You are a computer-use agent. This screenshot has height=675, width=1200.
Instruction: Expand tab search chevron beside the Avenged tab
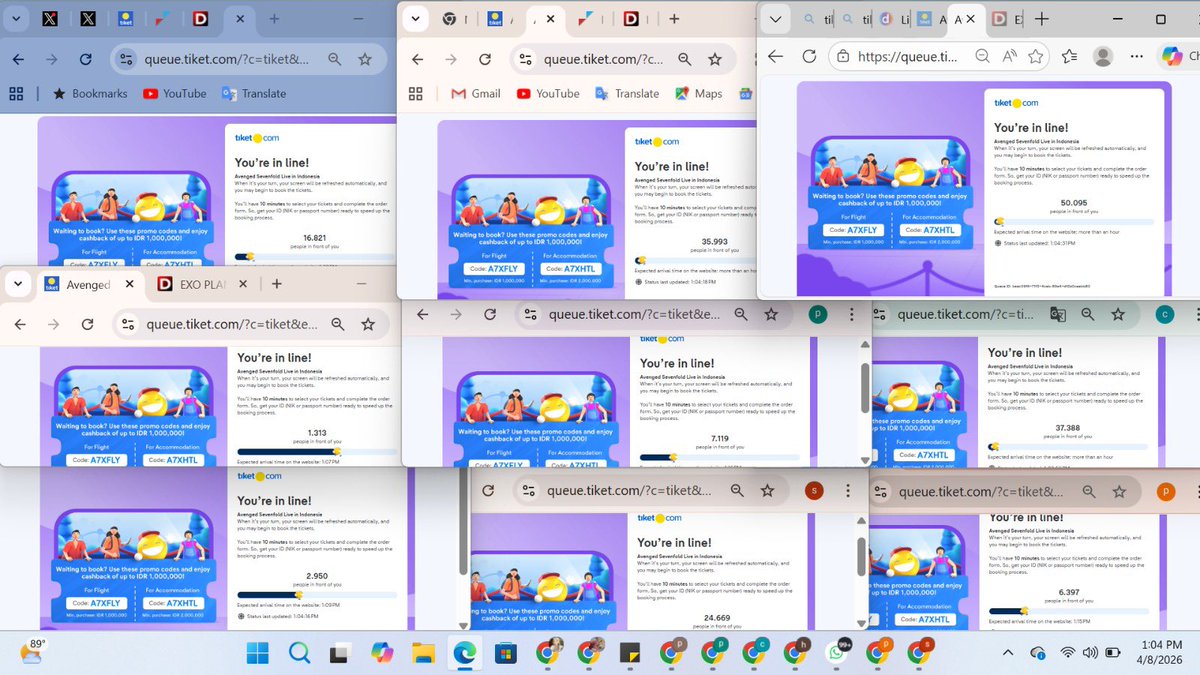click(x=17, y=284)
